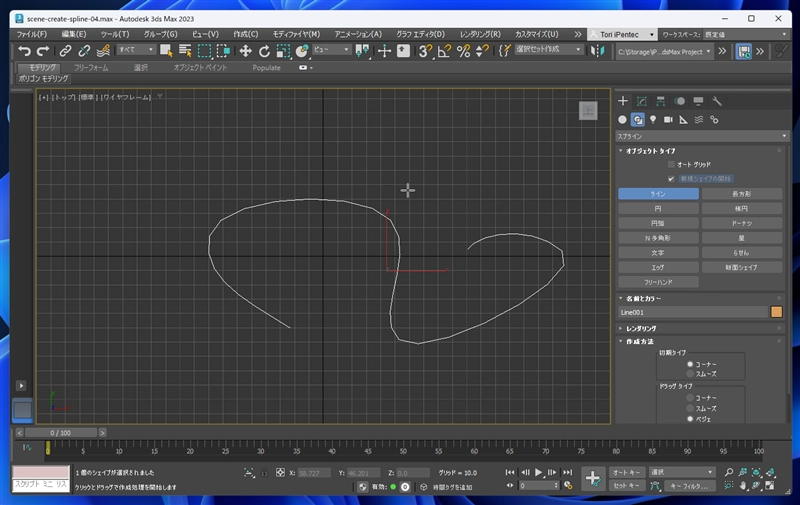Click the エッグ shape button
The height and width of the screenshot is (505, 800).
point(658,267)
